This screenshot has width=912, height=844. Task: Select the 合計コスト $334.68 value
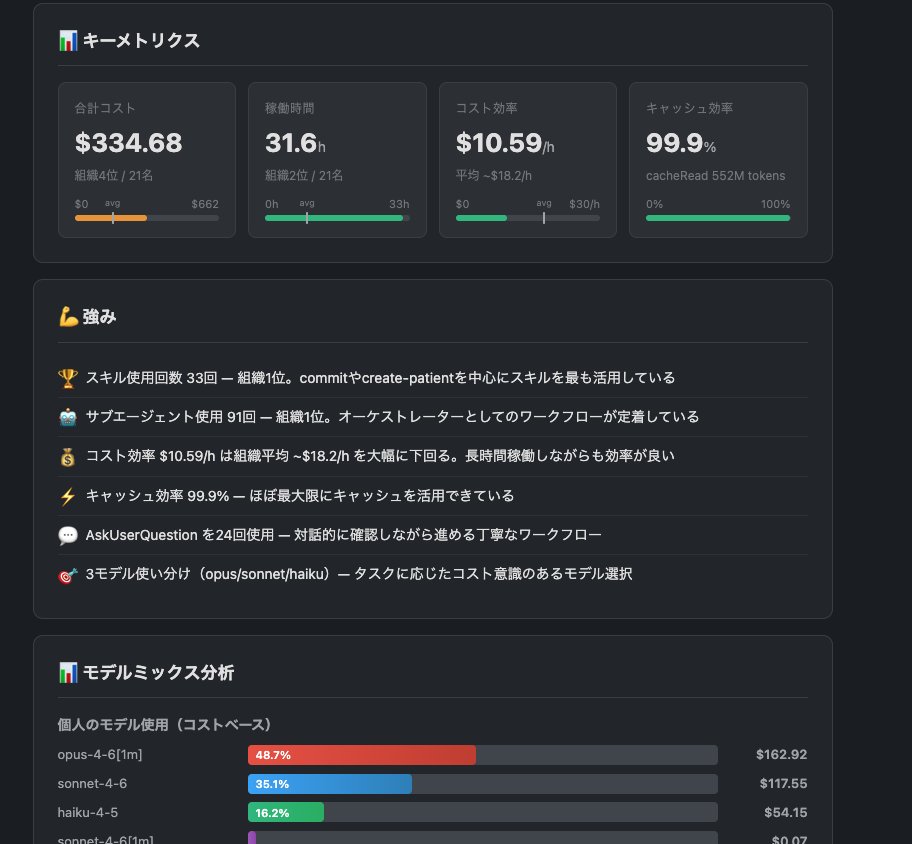[129, 143]
